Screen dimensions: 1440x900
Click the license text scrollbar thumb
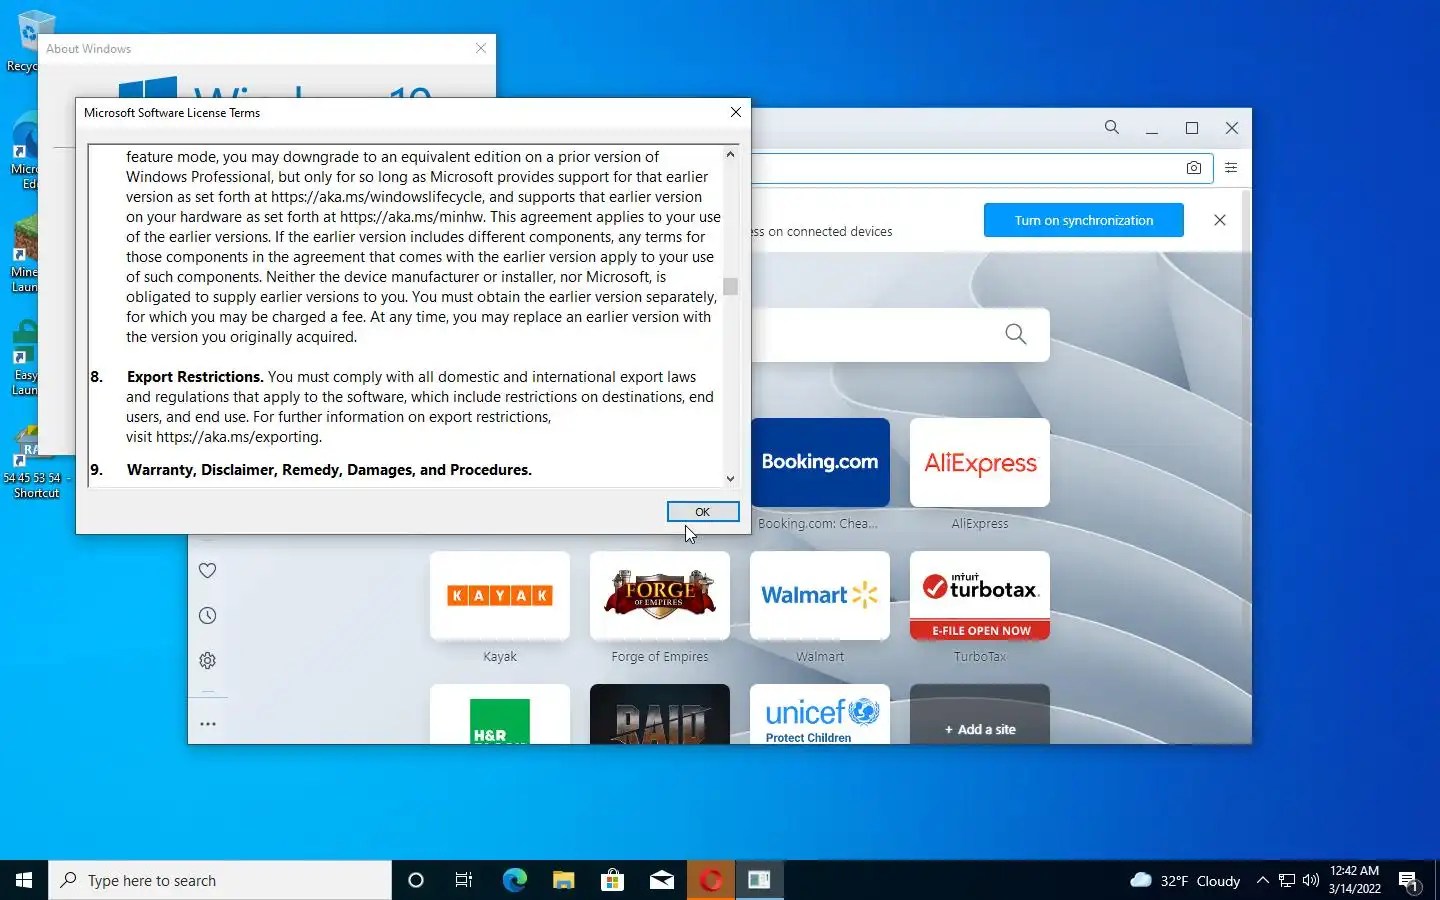pos(730,286)
